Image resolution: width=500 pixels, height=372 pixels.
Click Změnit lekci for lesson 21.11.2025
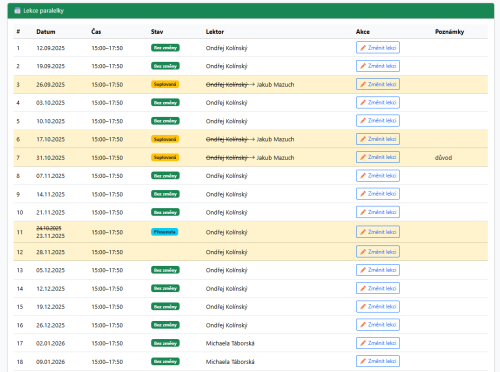click(x=378, y=212)
